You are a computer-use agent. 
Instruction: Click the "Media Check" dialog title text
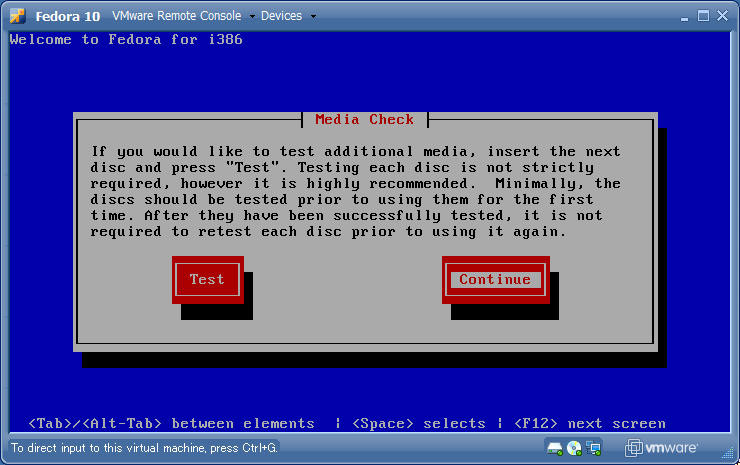click(x=364, y=119)
